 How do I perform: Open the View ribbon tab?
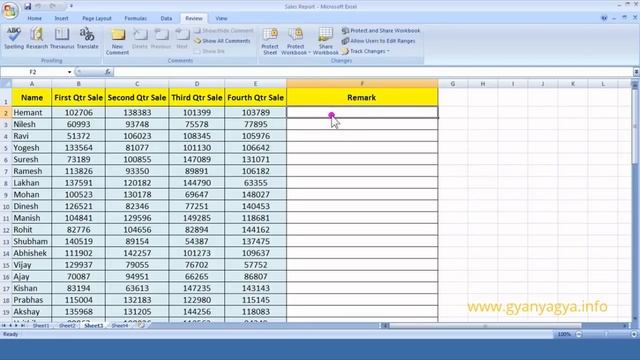[221, 18]
